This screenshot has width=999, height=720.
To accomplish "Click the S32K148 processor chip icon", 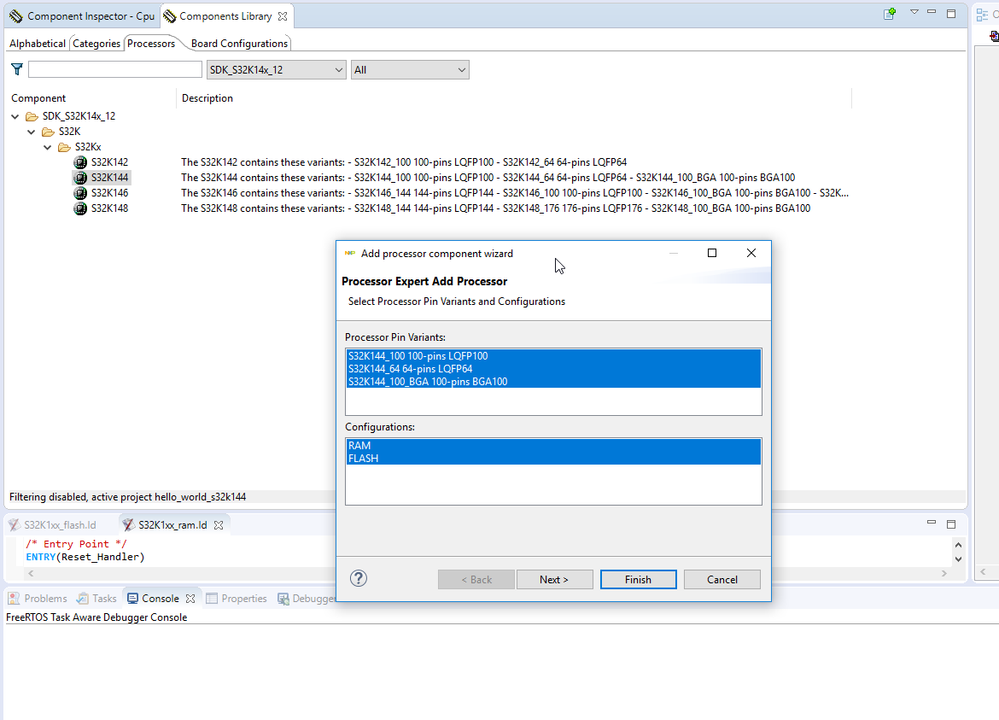I will coord(80,208).
